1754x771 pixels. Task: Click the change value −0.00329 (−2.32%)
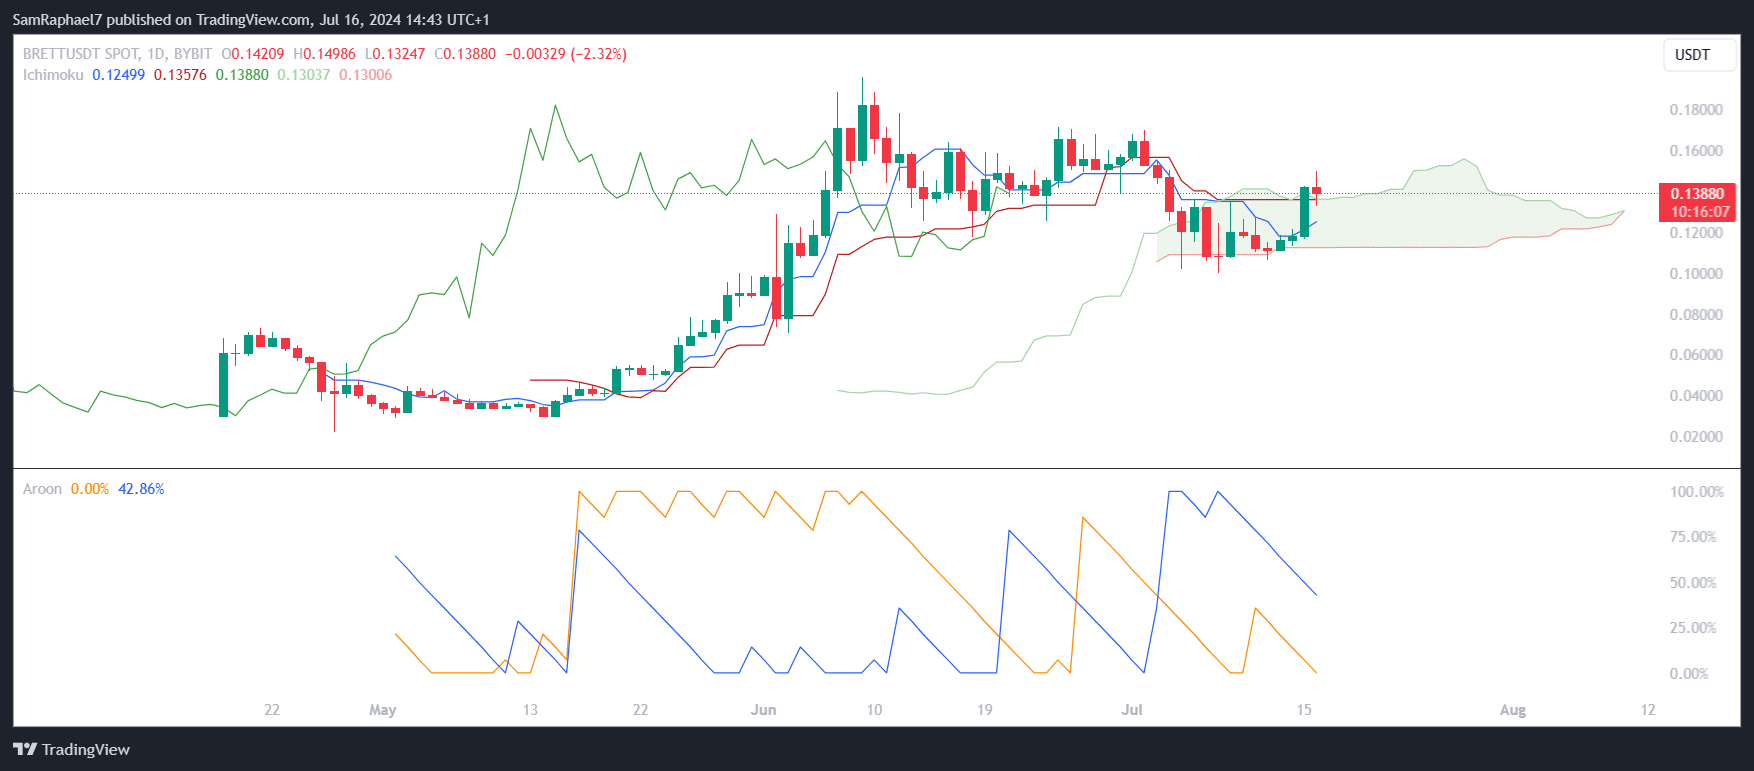[x=566, y=54]
